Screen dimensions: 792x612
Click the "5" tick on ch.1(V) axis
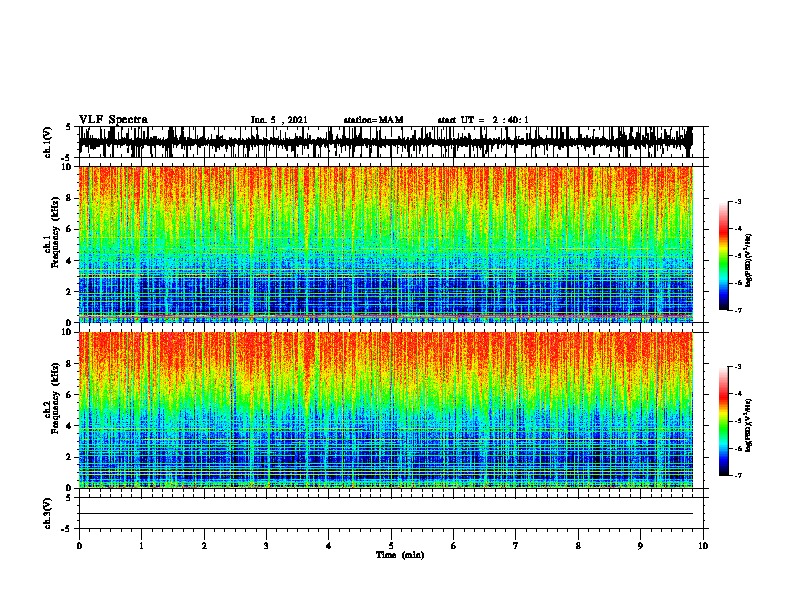69,127
